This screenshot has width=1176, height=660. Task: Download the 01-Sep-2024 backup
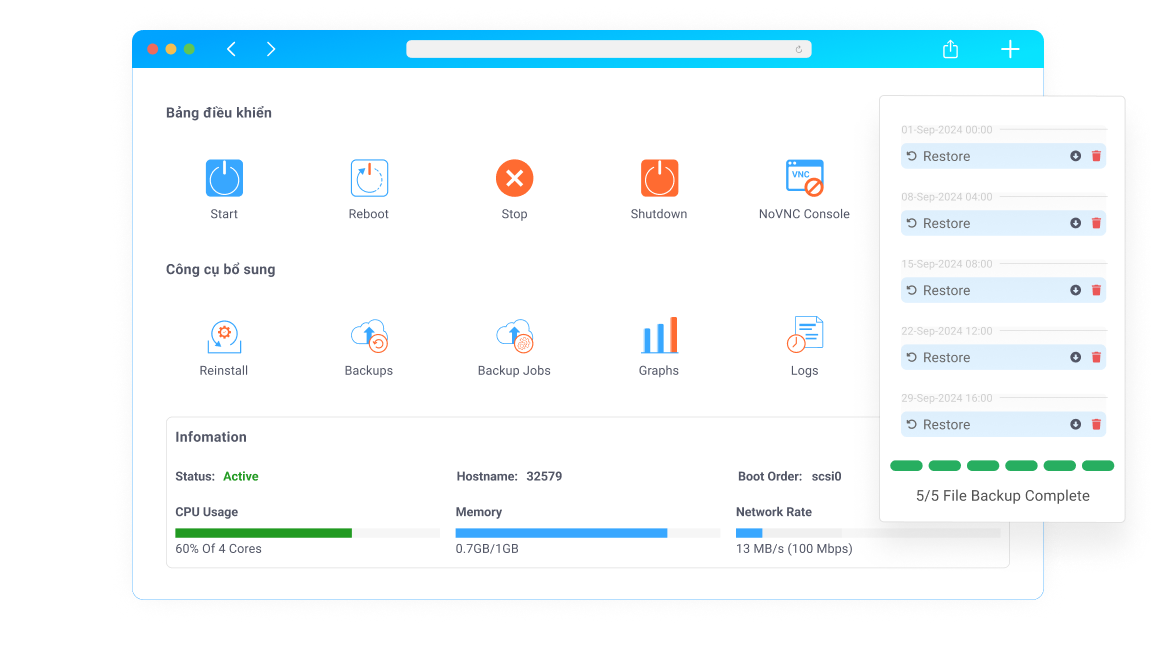[x=1075, y=156]
